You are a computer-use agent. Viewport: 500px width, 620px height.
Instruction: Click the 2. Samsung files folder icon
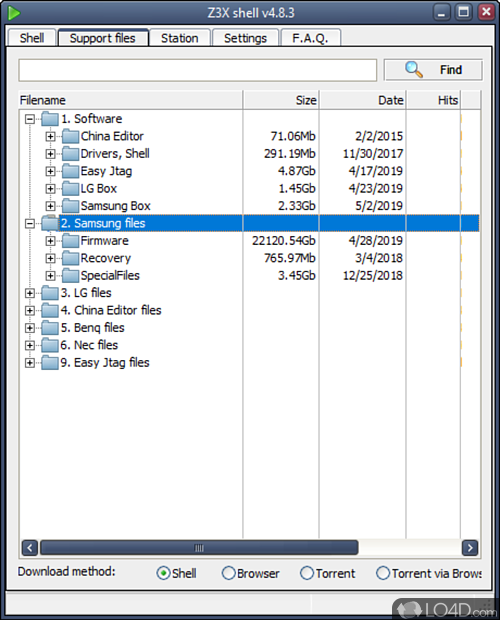coord(50,223)
